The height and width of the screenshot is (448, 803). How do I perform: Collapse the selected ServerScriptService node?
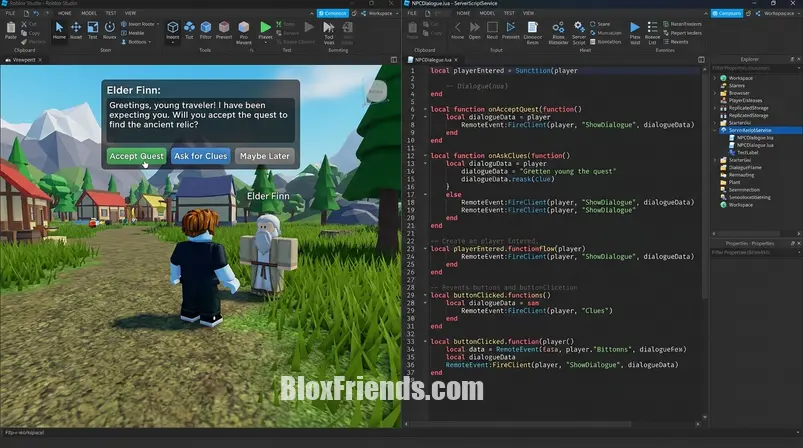pyautogui.click(x=715, y=130)
